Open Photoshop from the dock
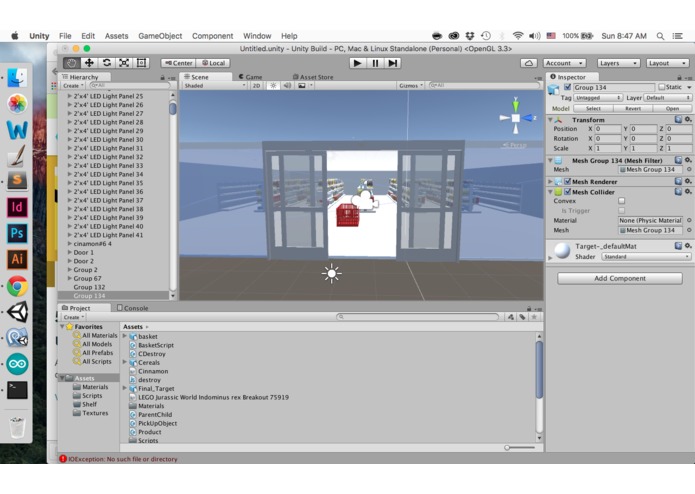This screenshot has height=494, width=695. (x=17, y=233)
